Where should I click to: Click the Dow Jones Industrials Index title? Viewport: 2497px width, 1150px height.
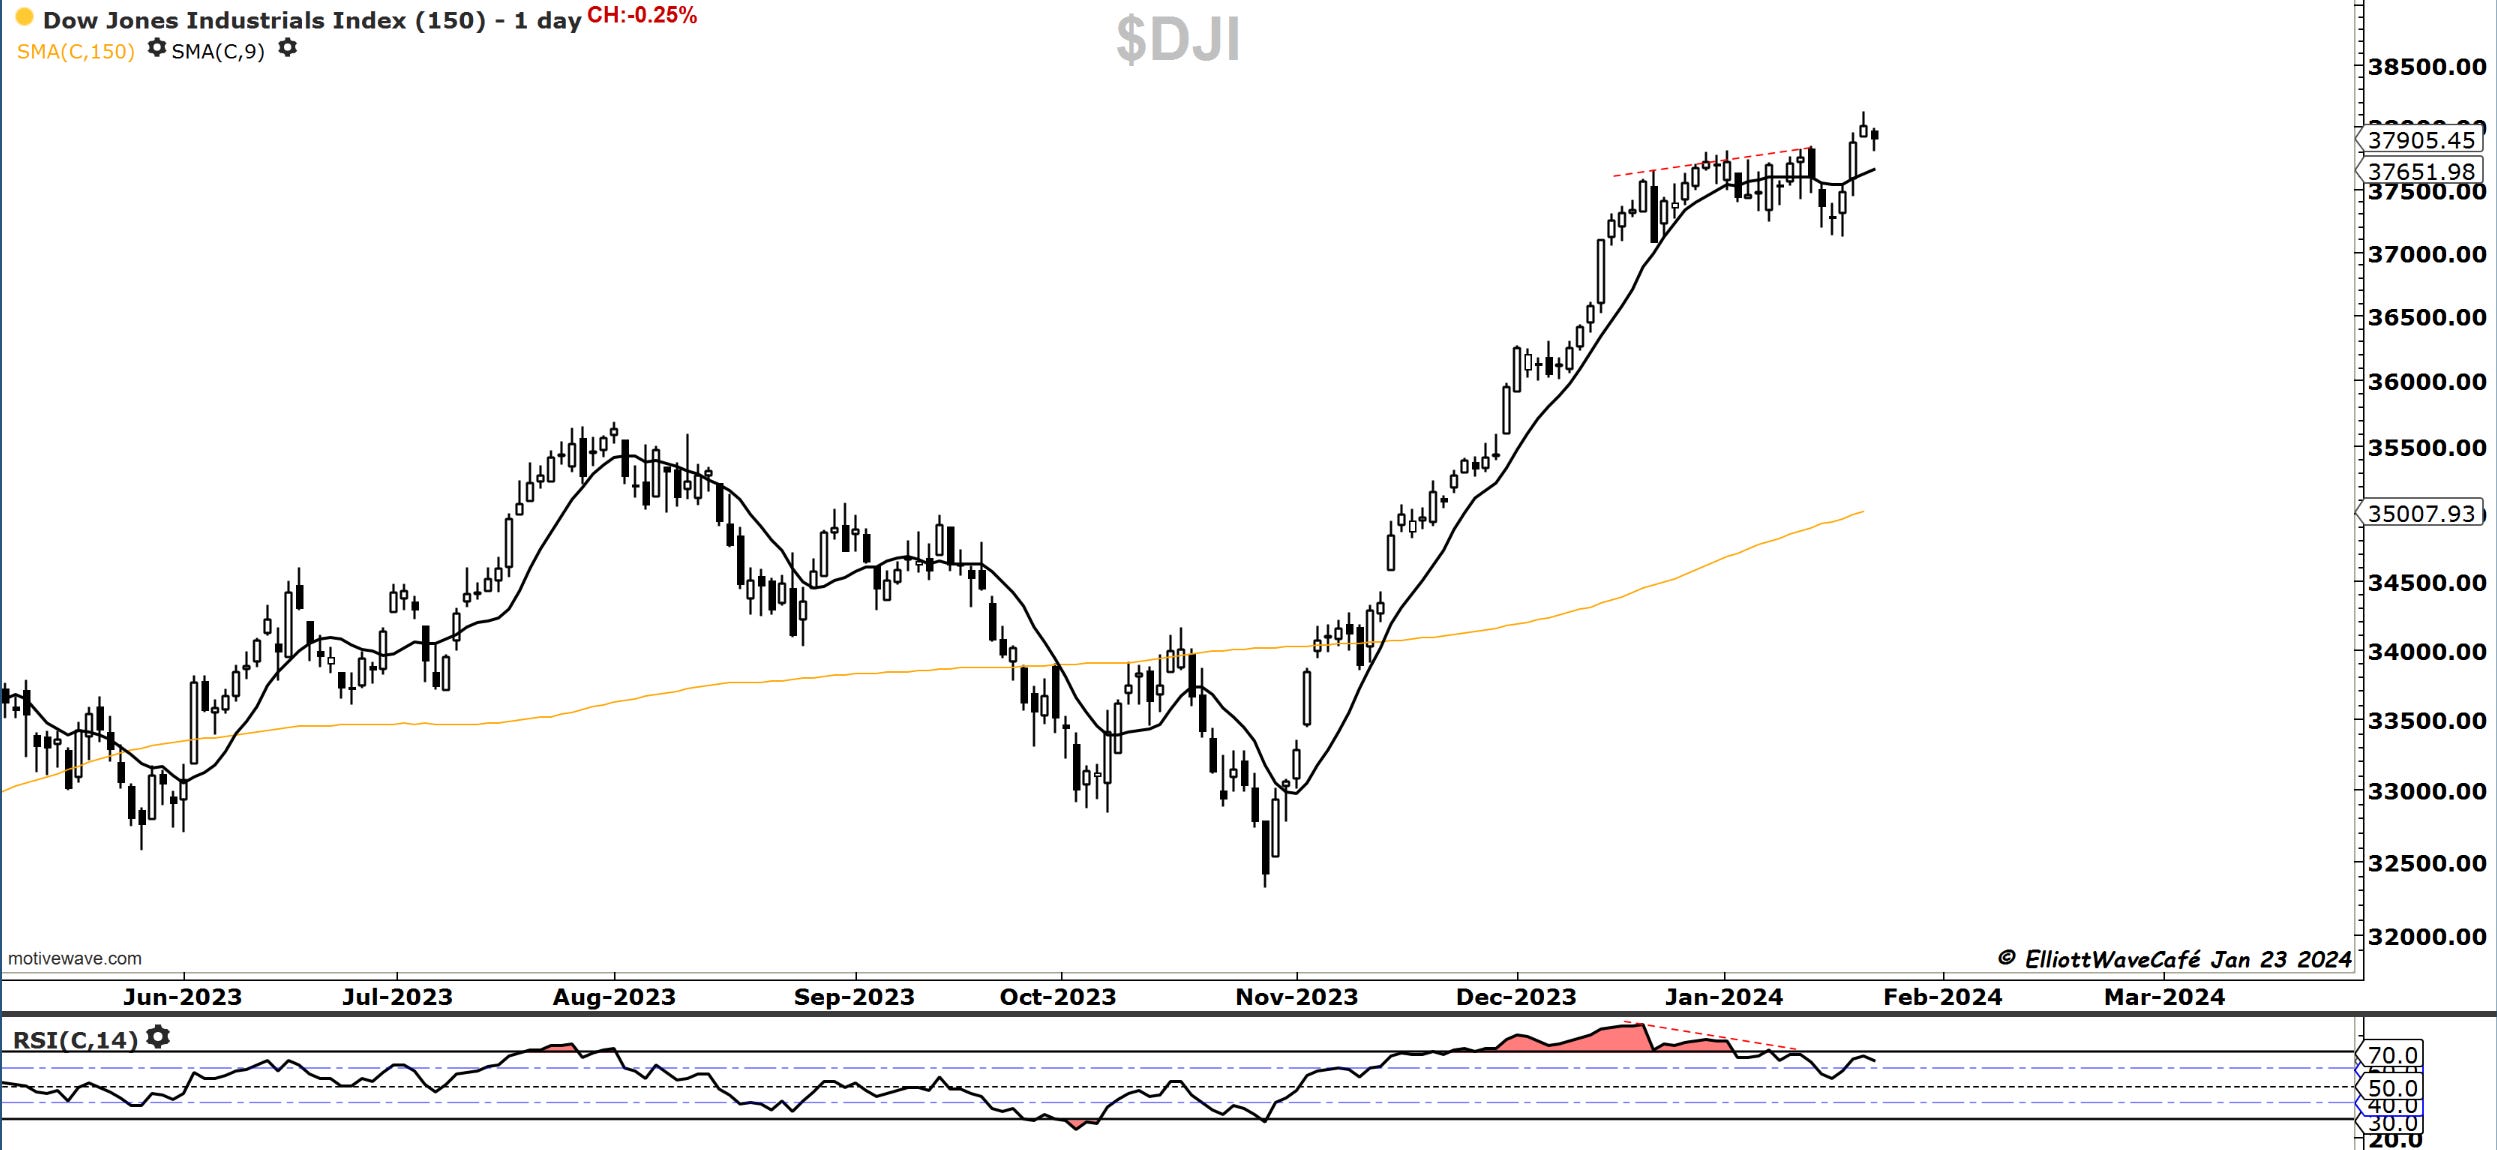click(312, 20)
